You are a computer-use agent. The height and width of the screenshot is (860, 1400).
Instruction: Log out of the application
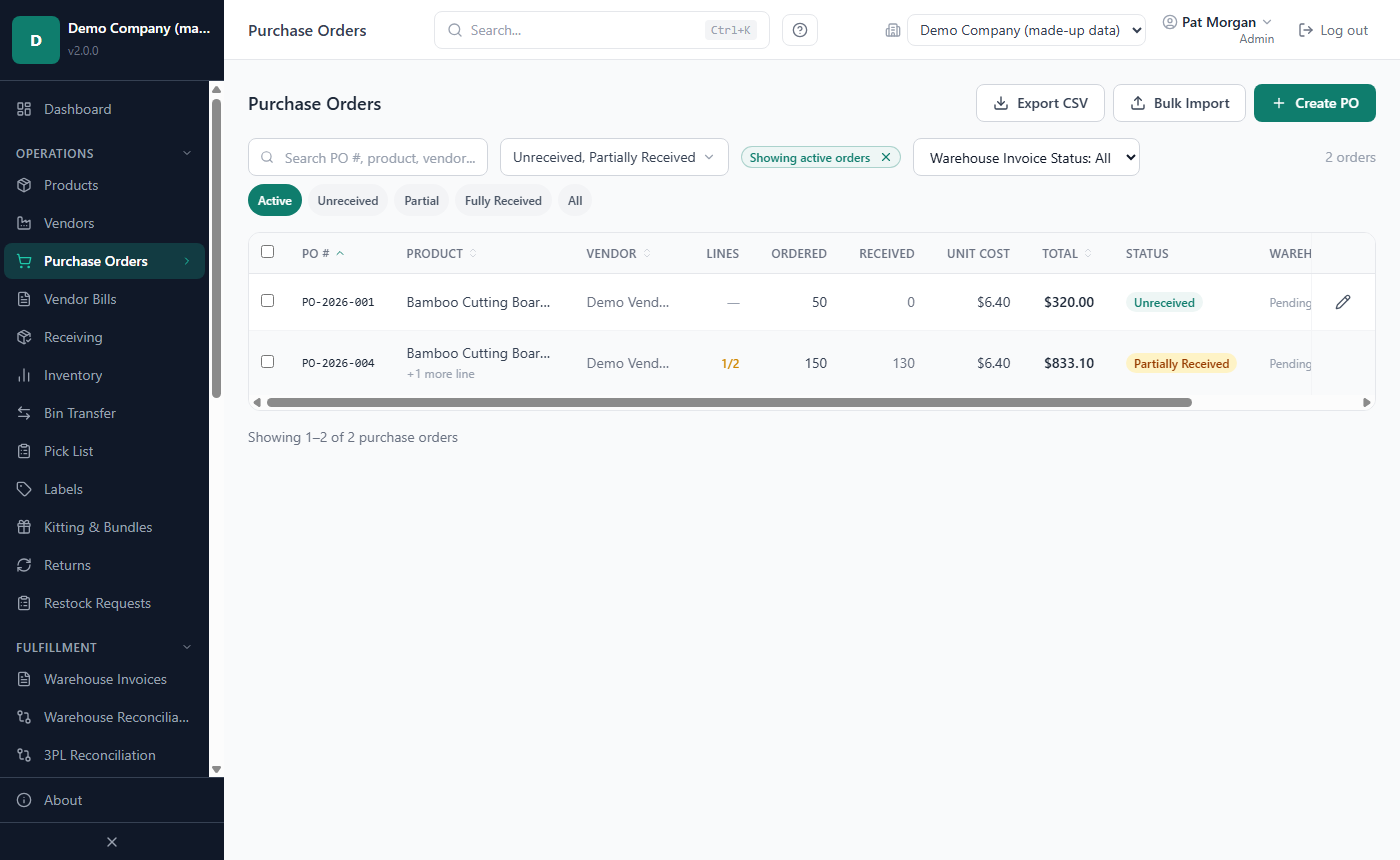(1333, 30)
